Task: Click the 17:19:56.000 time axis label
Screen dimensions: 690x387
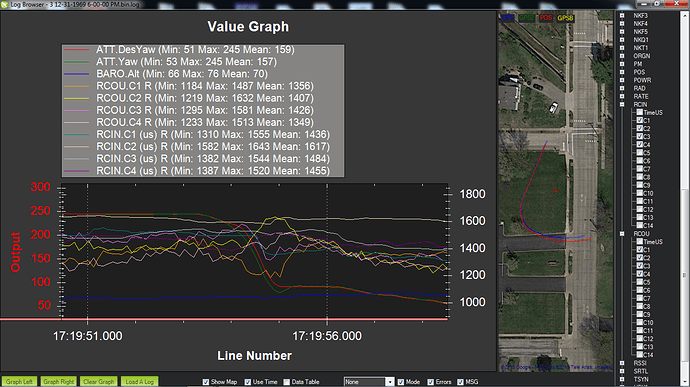Action: (x=327, y=336)
